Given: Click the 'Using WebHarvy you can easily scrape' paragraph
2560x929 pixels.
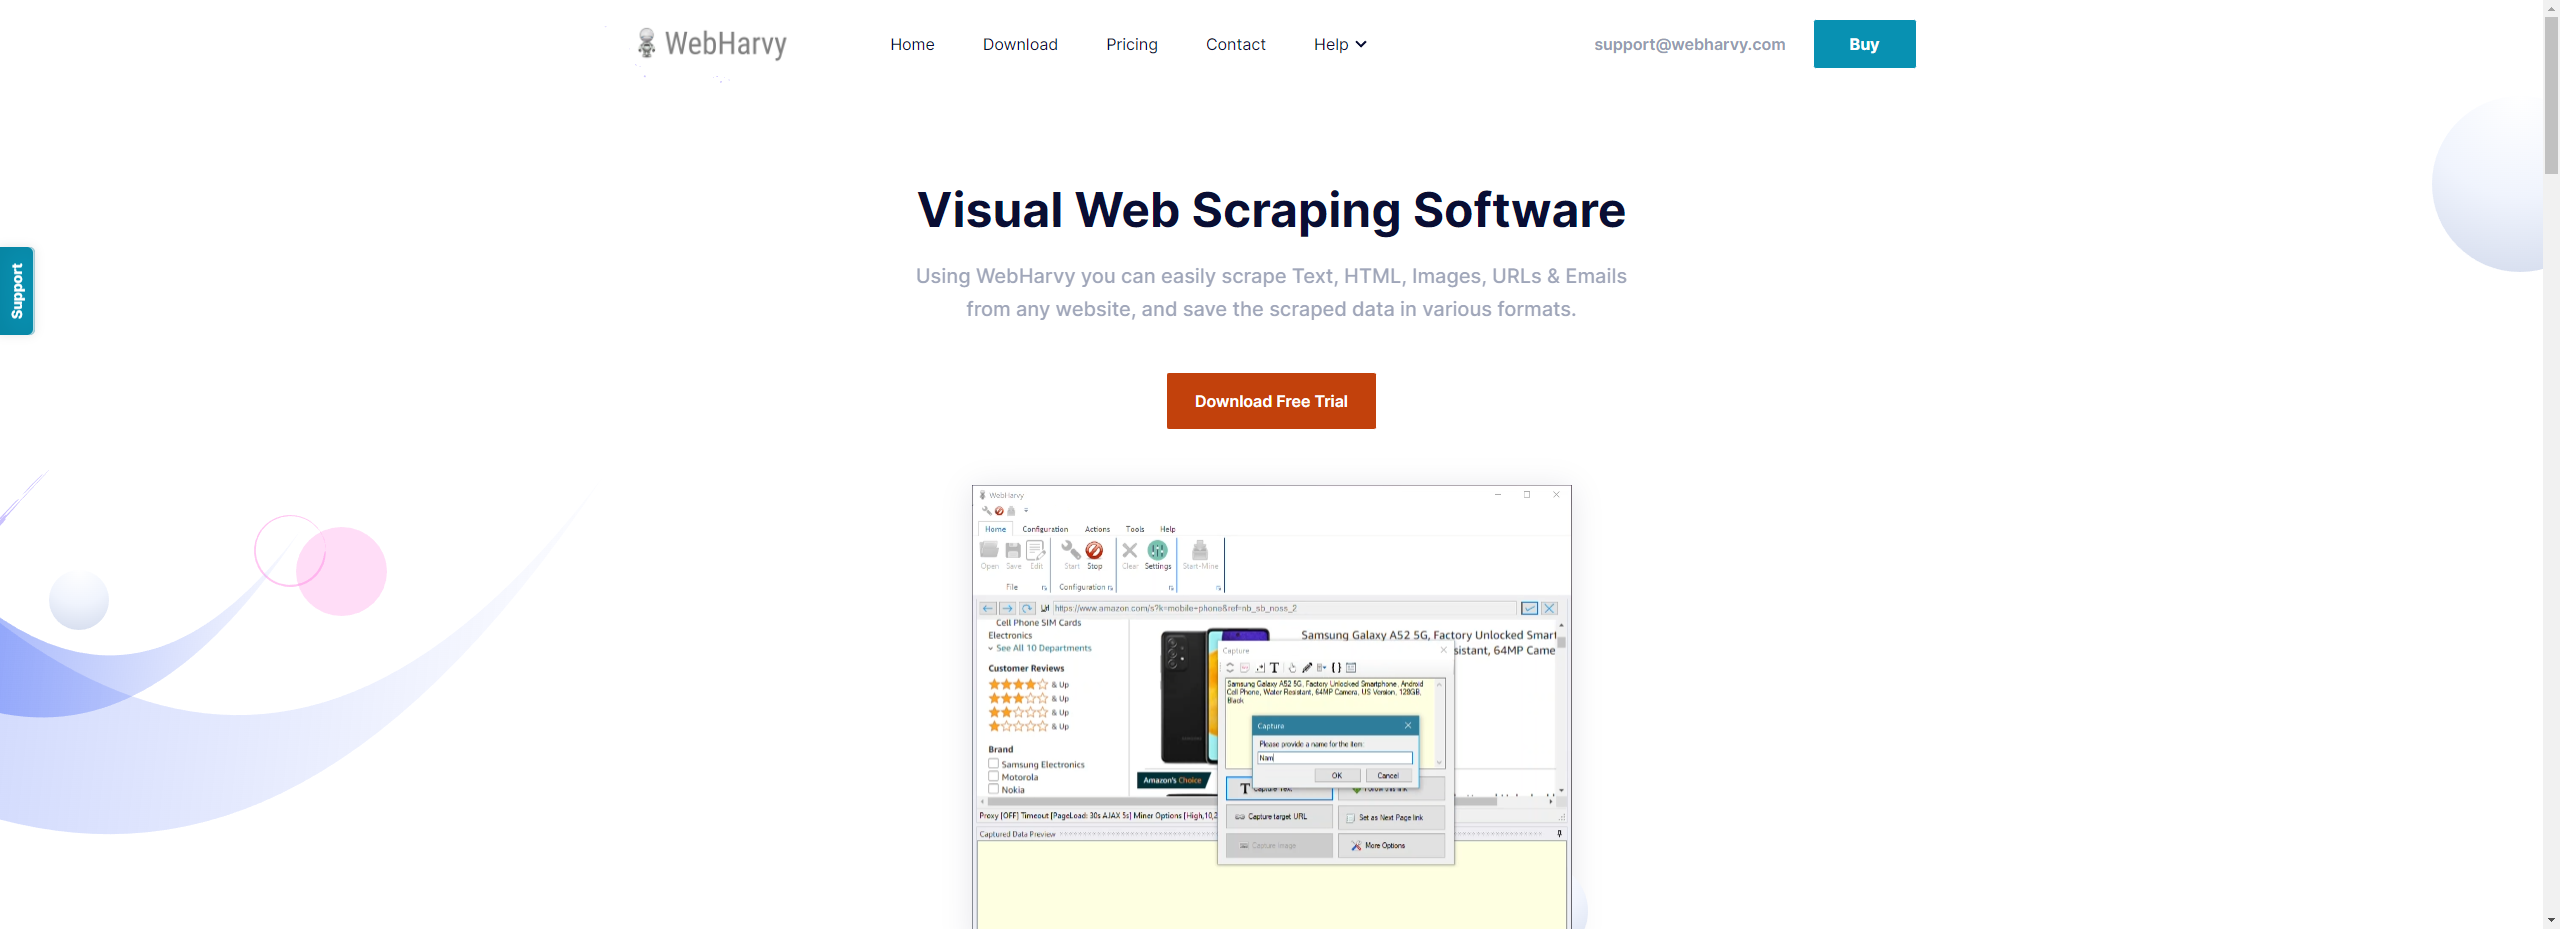Looking at the screenshot, I should tap(1271, 292).
